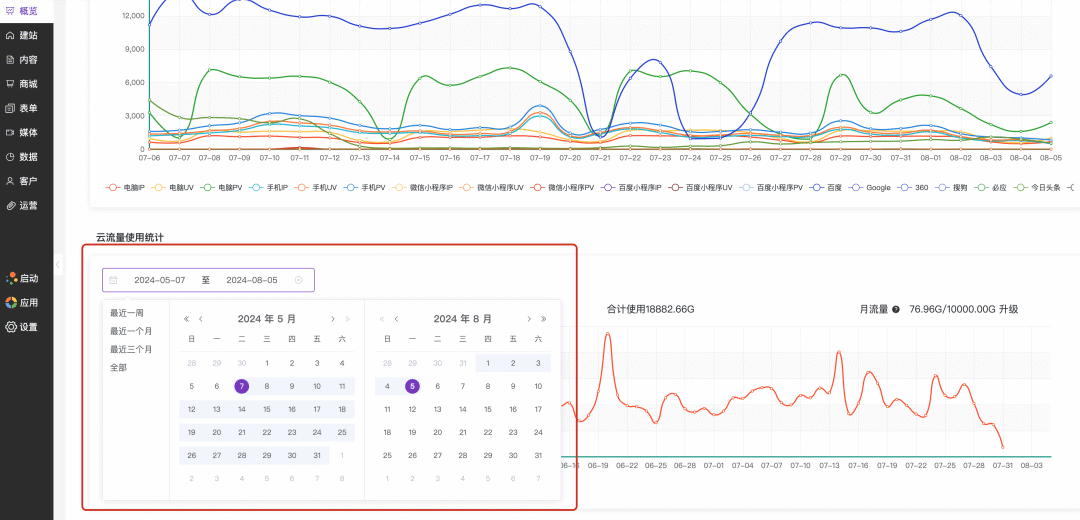This screenshot has width=1080, height=520.
Task: Pick May 15 in the 2024 年 5 月 calendar
Action: tap(267, 409)
